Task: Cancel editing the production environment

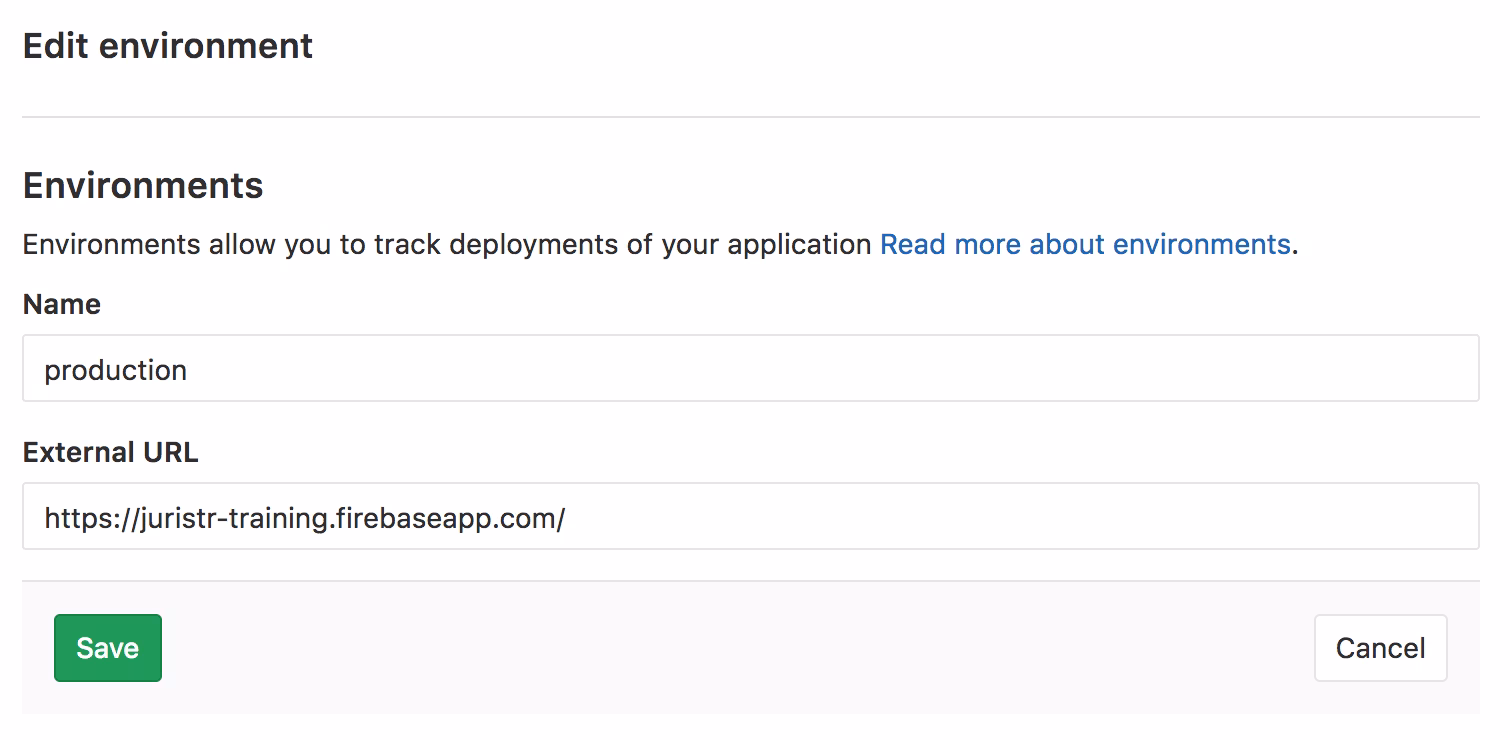Action: click(x=1380, y=648)
